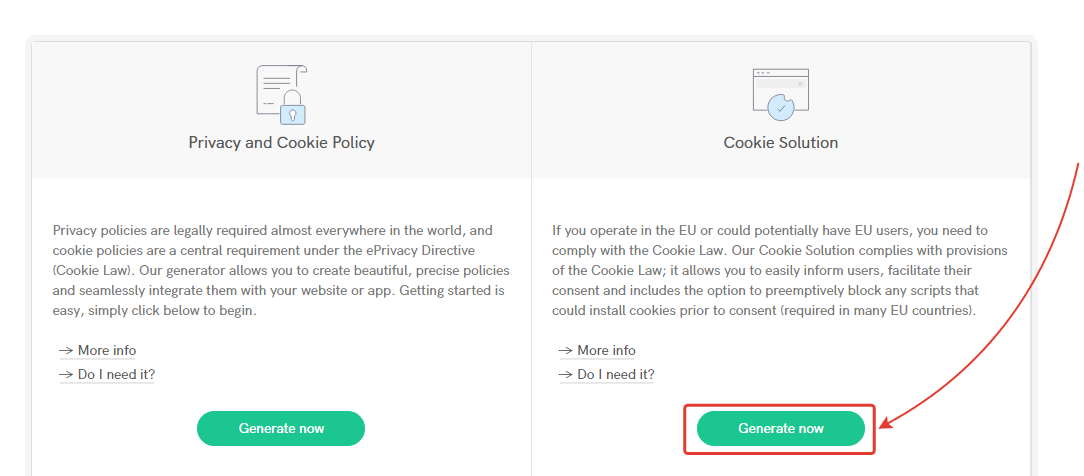Viewport: 1084px width, 476px height.
Task: Click arrow beside Do I need it under Cookie Solution
Action: click(566, 374)
